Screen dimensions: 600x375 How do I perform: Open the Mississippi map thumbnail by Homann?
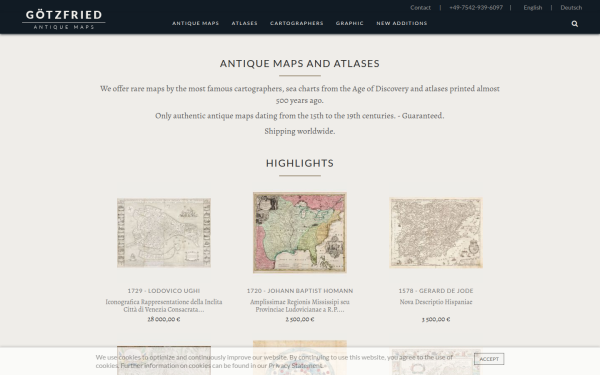pyautogui.click(x=300, y=233)
